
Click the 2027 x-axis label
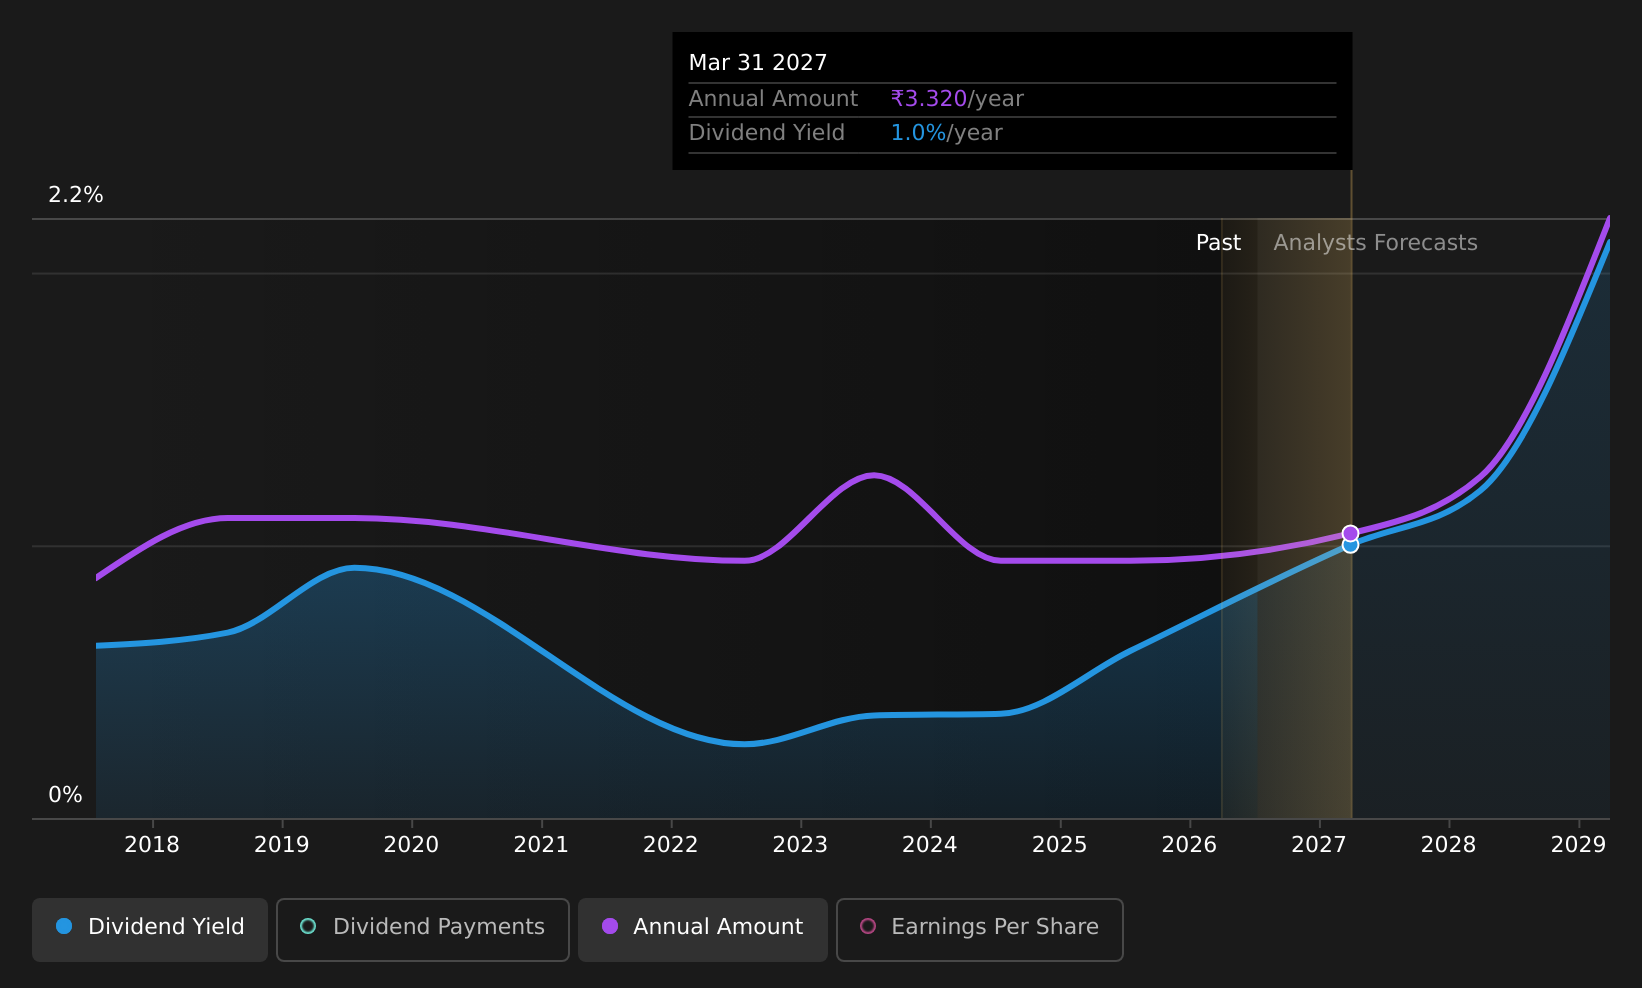click(x=1319, y=845)
